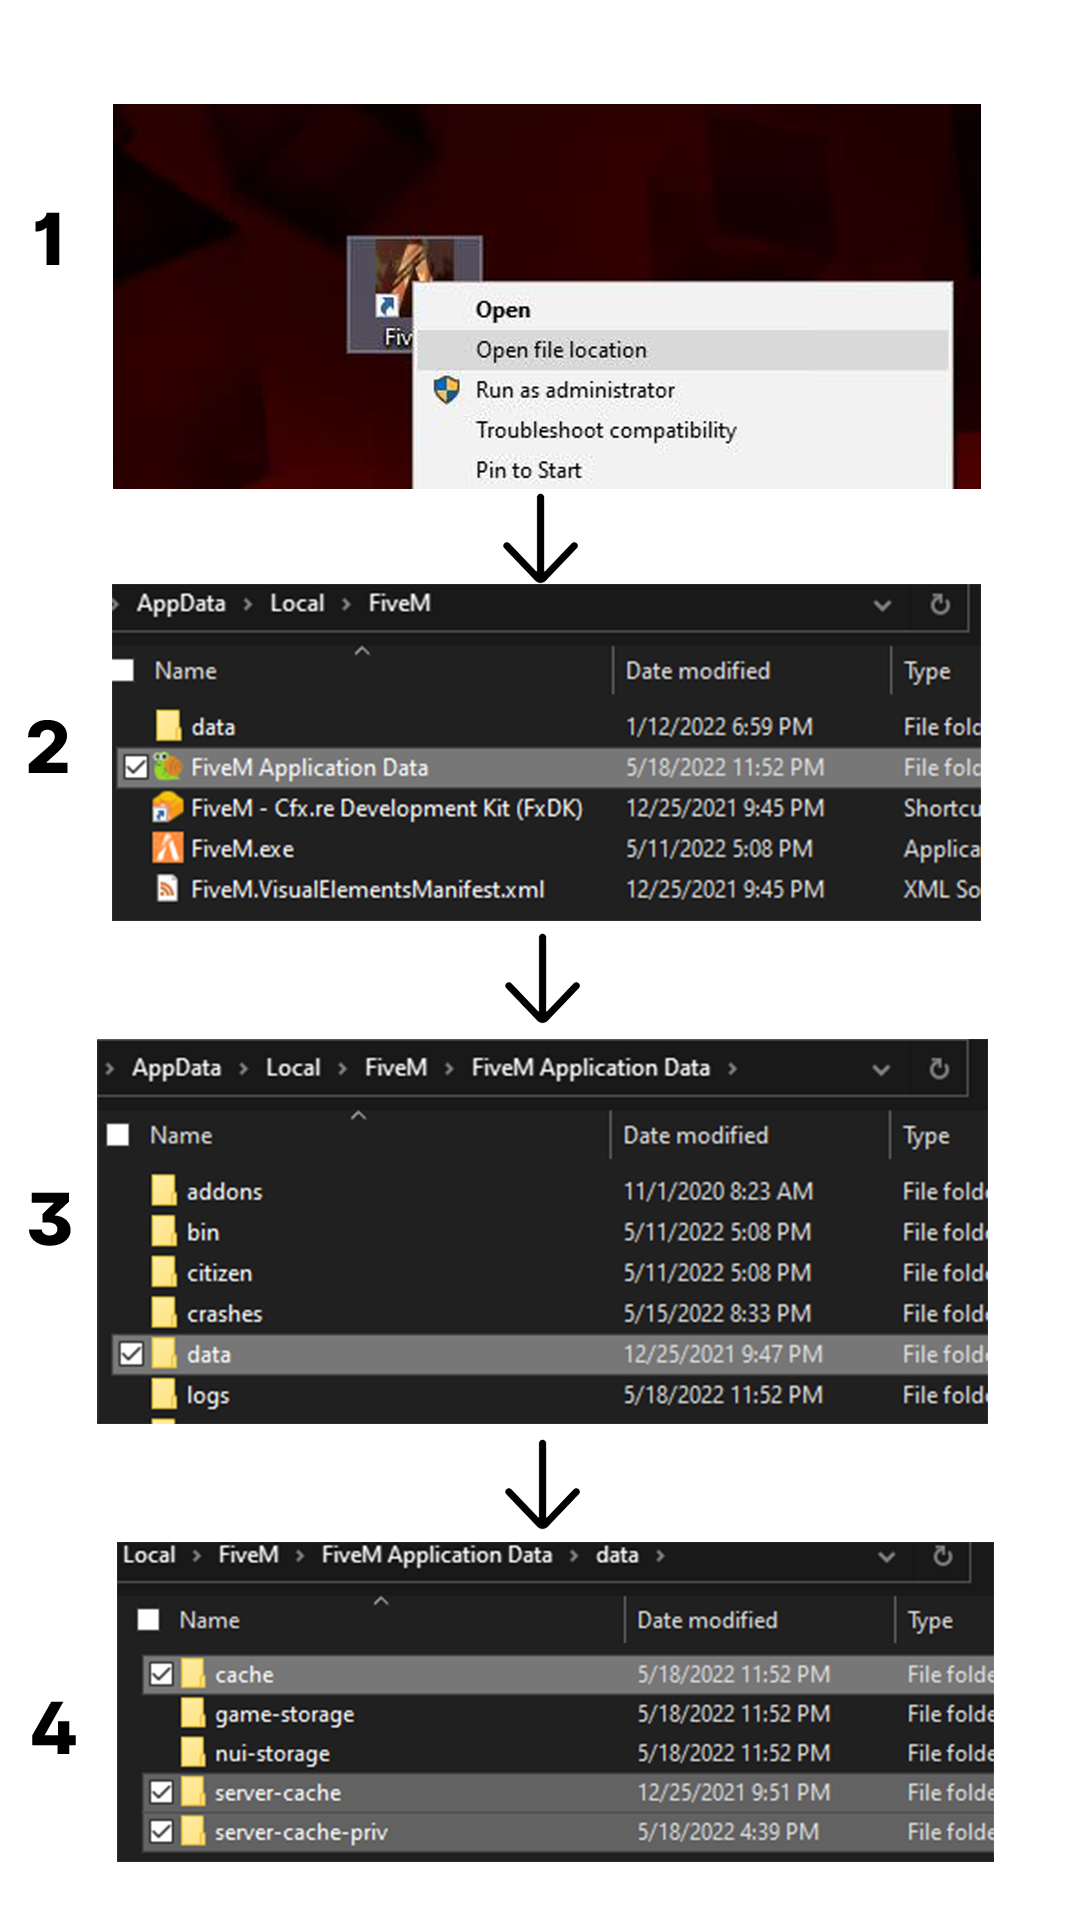The width and height of the screenshot is (1080, 1920).
Task: Click date '11/1/2020 8:23 AM' cell
Action: coord(718,1191)
